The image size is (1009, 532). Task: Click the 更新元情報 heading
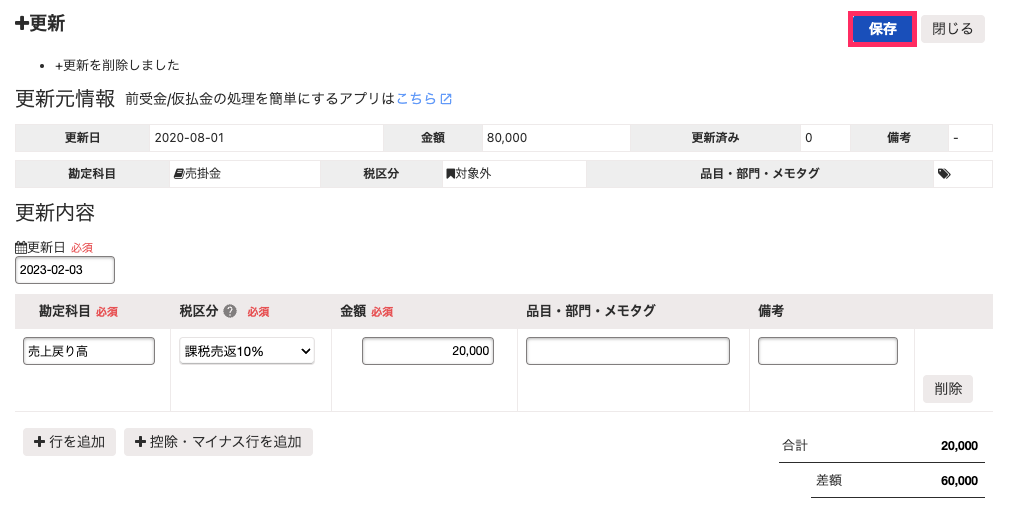pyautogui.click(x=65, y=98)
